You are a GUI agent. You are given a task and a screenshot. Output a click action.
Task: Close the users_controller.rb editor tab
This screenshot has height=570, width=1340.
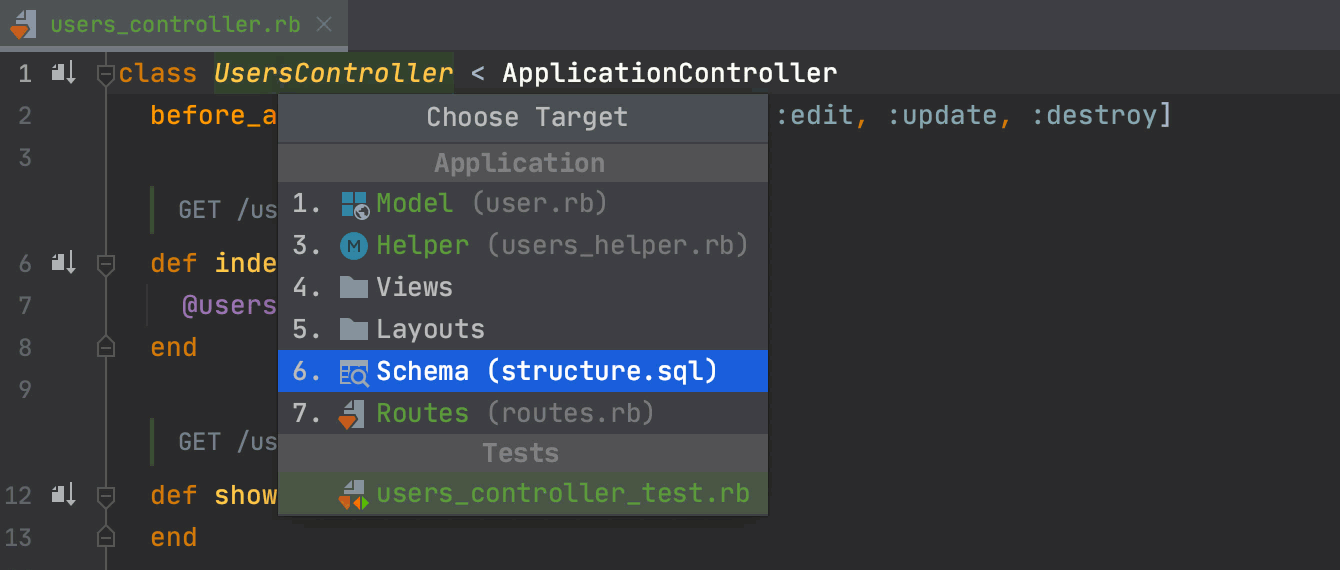pos(324,25)
